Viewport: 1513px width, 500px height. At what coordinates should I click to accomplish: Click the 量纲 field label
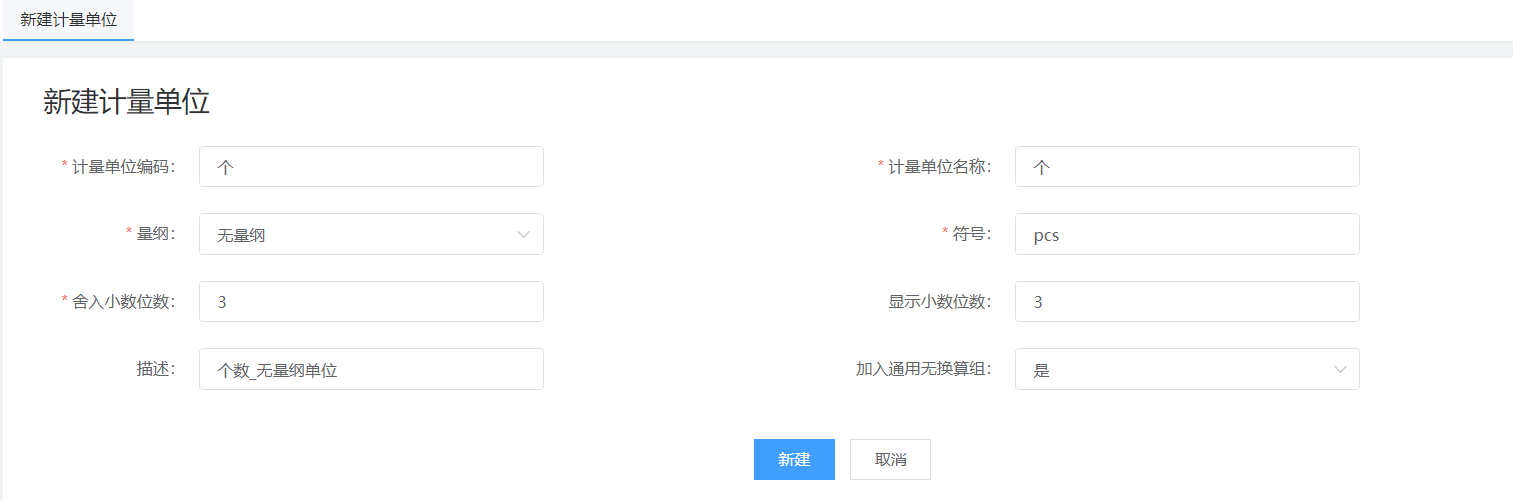click(155, 234)
